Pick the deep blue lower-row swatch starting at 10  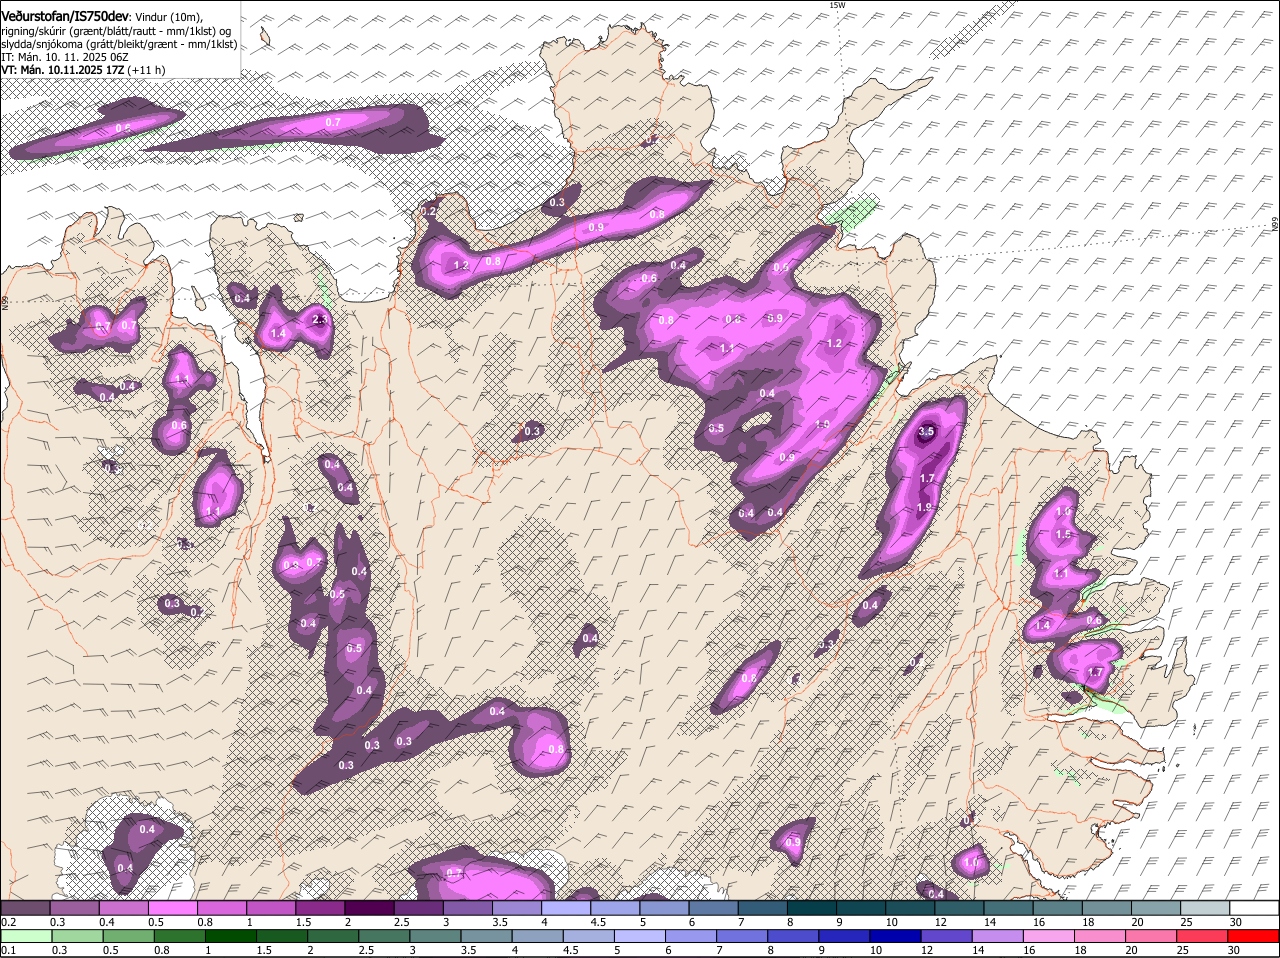[x=895, y=937]
